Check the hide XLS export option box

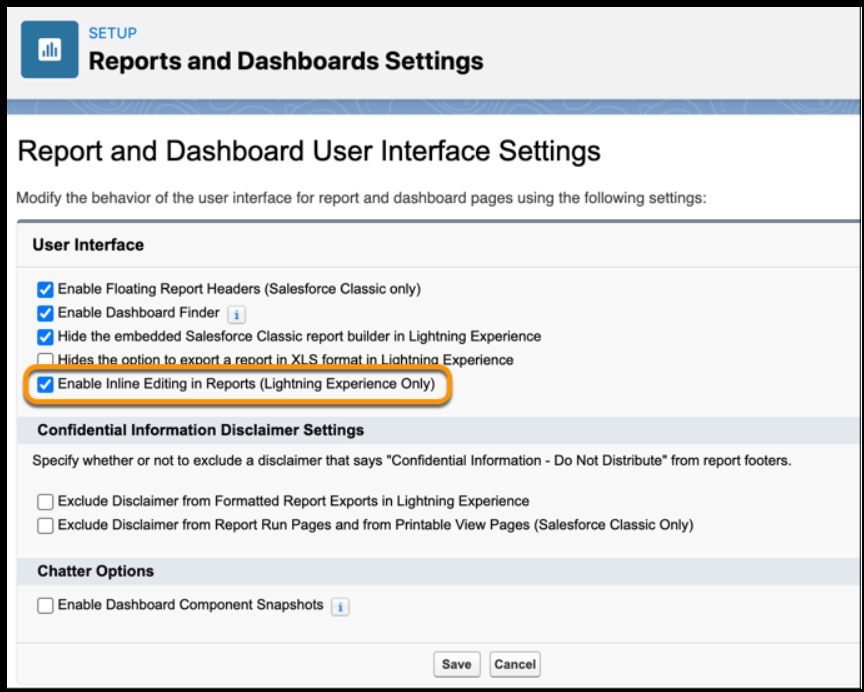[45, 359]
